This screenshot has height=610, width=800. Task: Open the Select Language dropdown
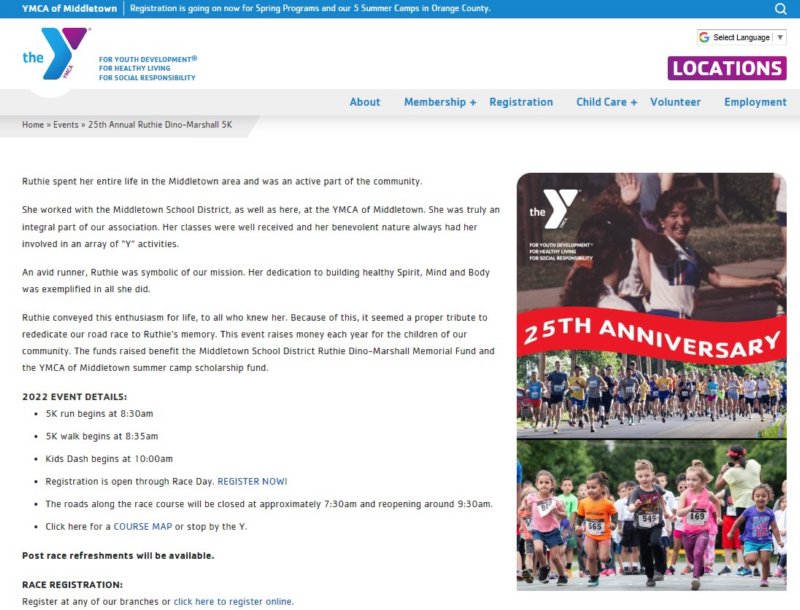pyautogui.click(x=741, y=37)
